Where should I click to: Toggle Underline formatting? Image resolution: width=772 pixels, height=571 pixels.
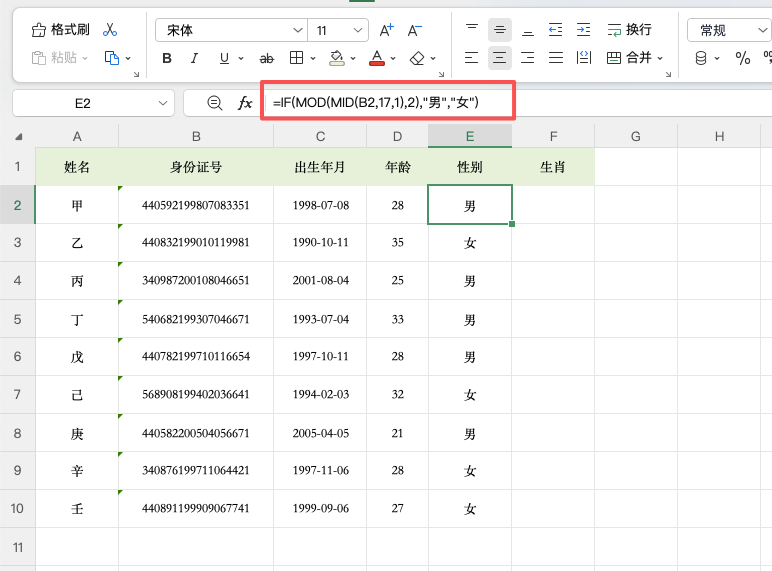pyautogui.click(x=224, y=59)
